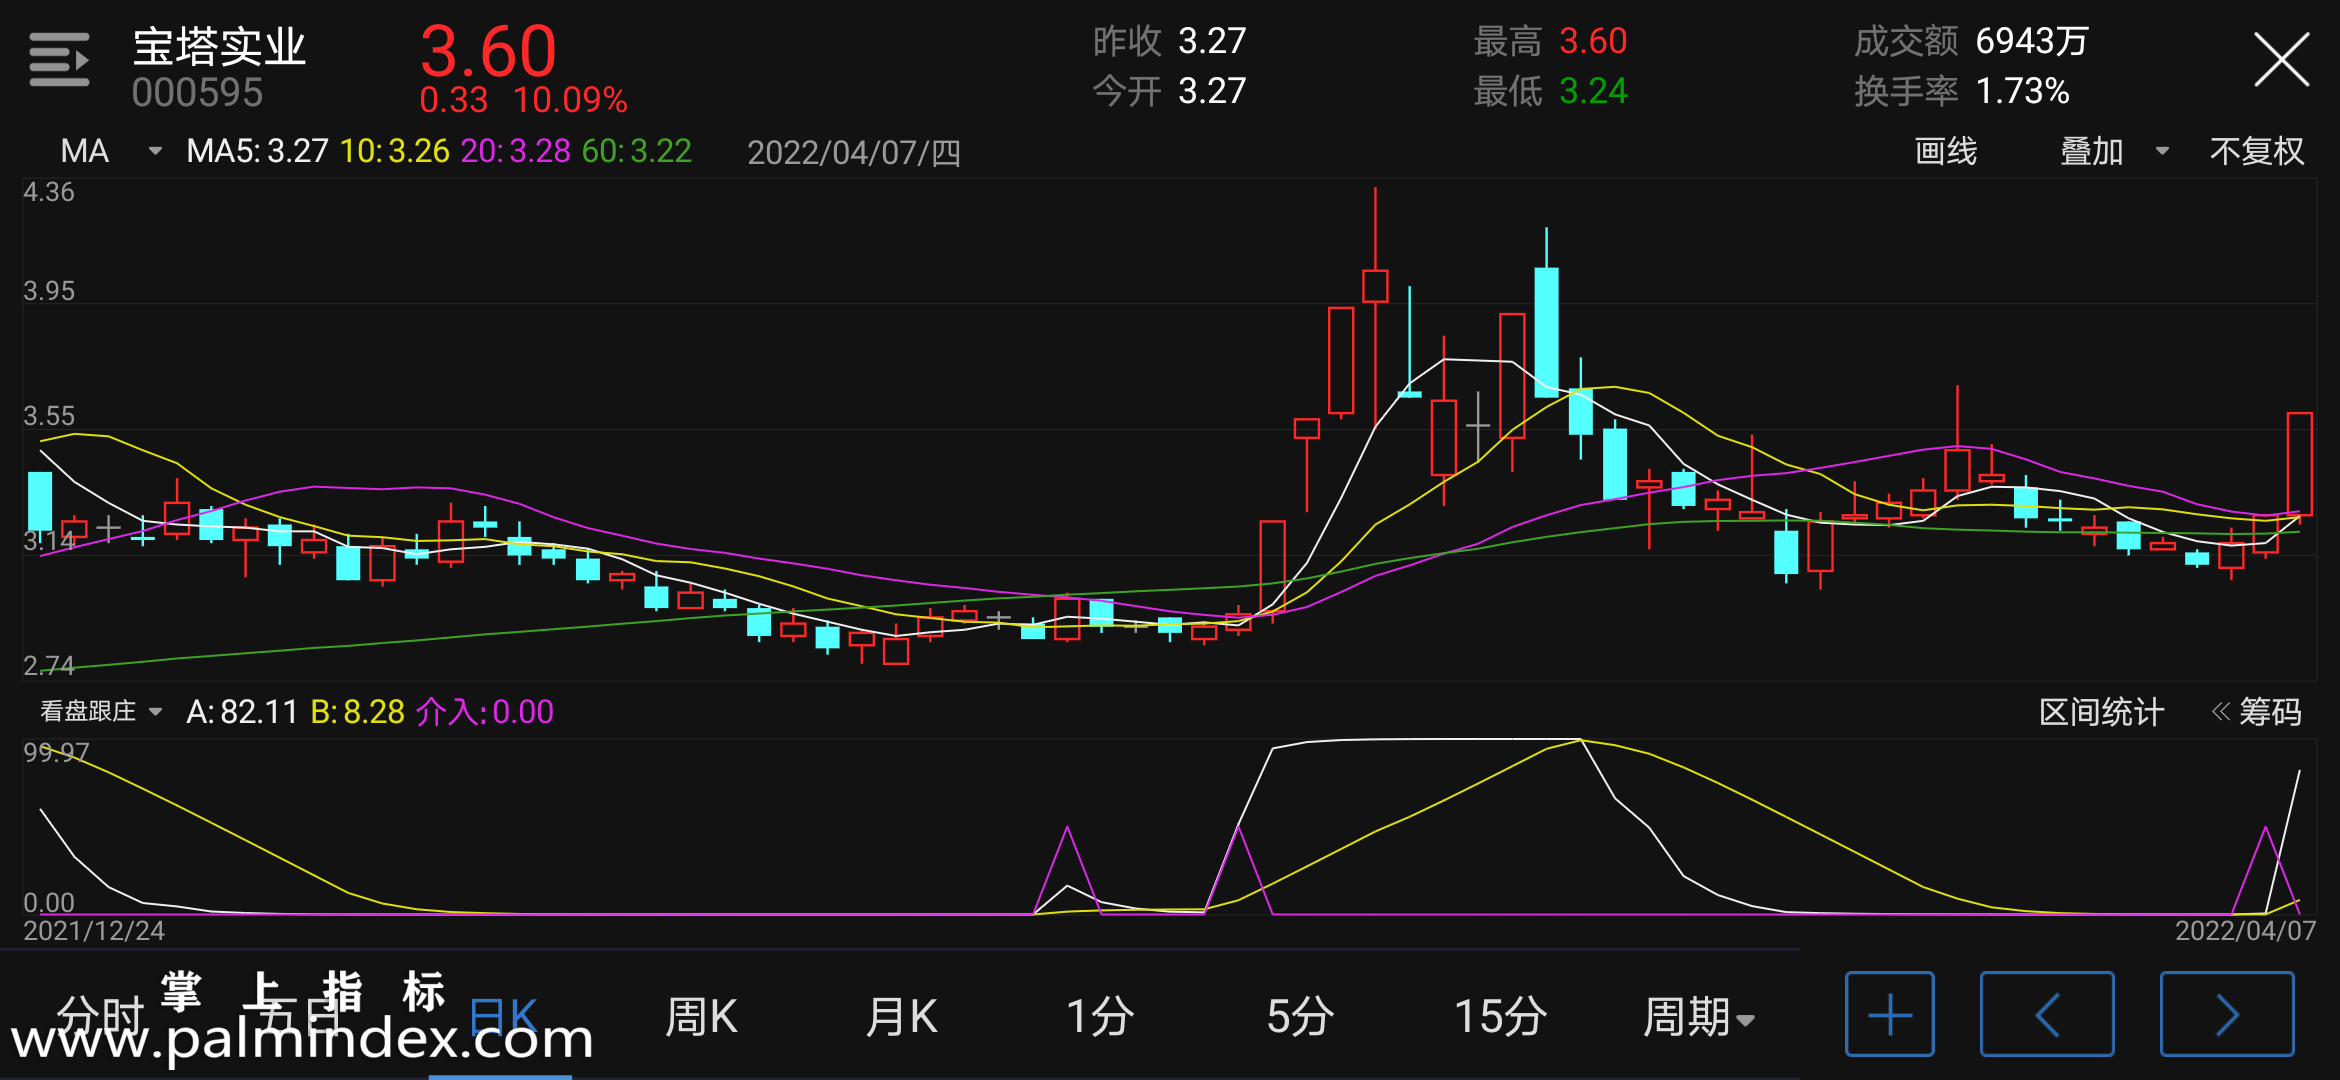Click the change amount 0.33

pos(453,100)
